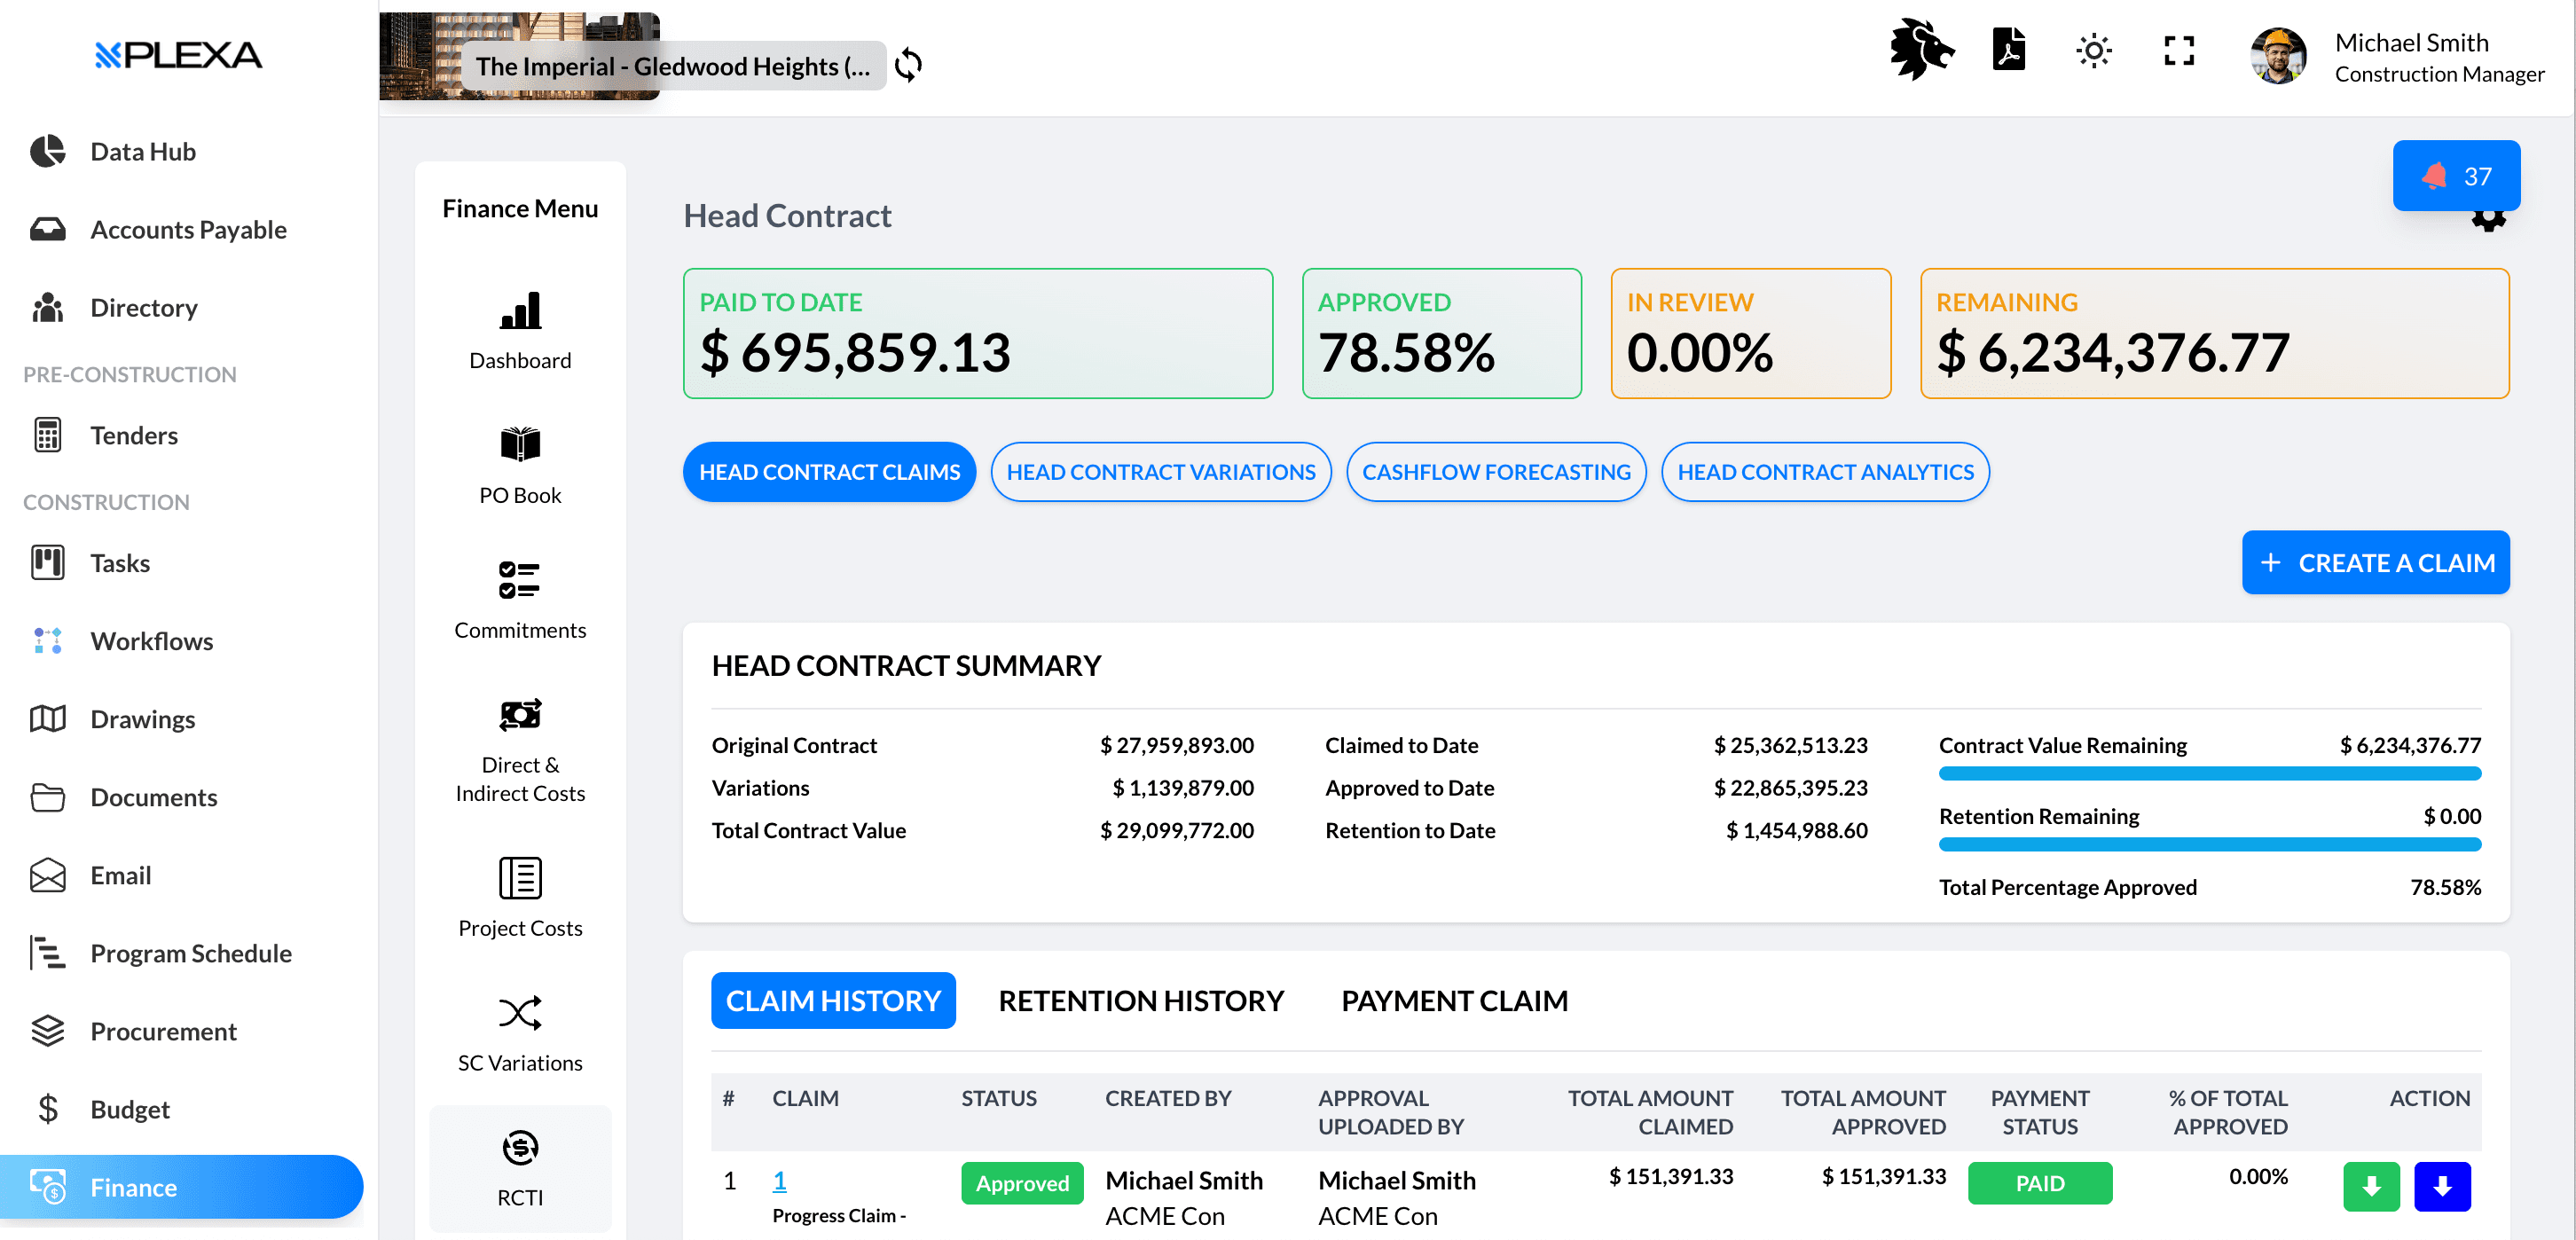Image resolution: width=2576 pixels, height=1240 pixels.
Task: Switch to Head Contract Variations tab
Action: (x=1161, y=472)
